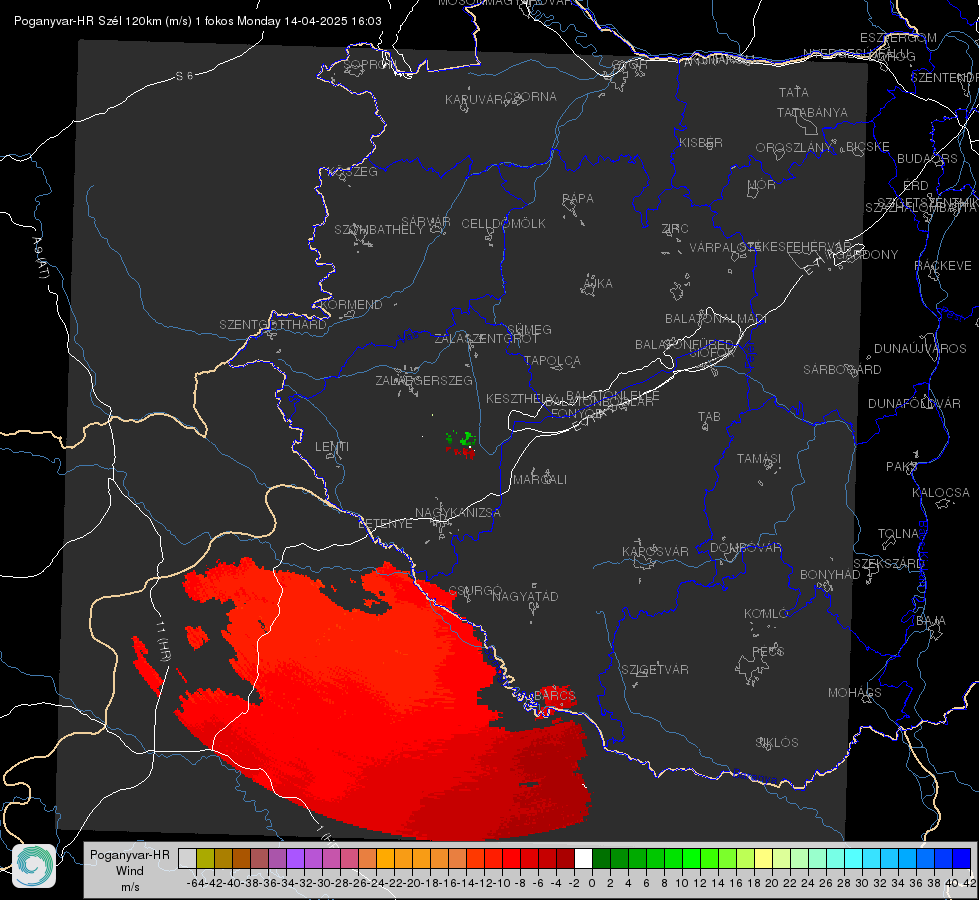979x900 pixels.
Task: Click the -64 value on legend scale
Action: tap(195, 883)
